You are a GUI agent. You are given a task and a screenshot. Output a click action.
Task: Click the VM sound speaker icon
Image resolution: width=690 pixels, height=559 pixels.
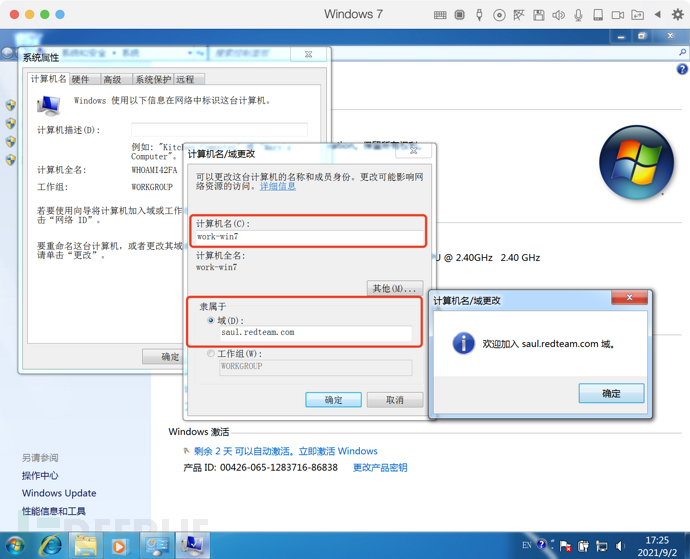click(558, 15)
